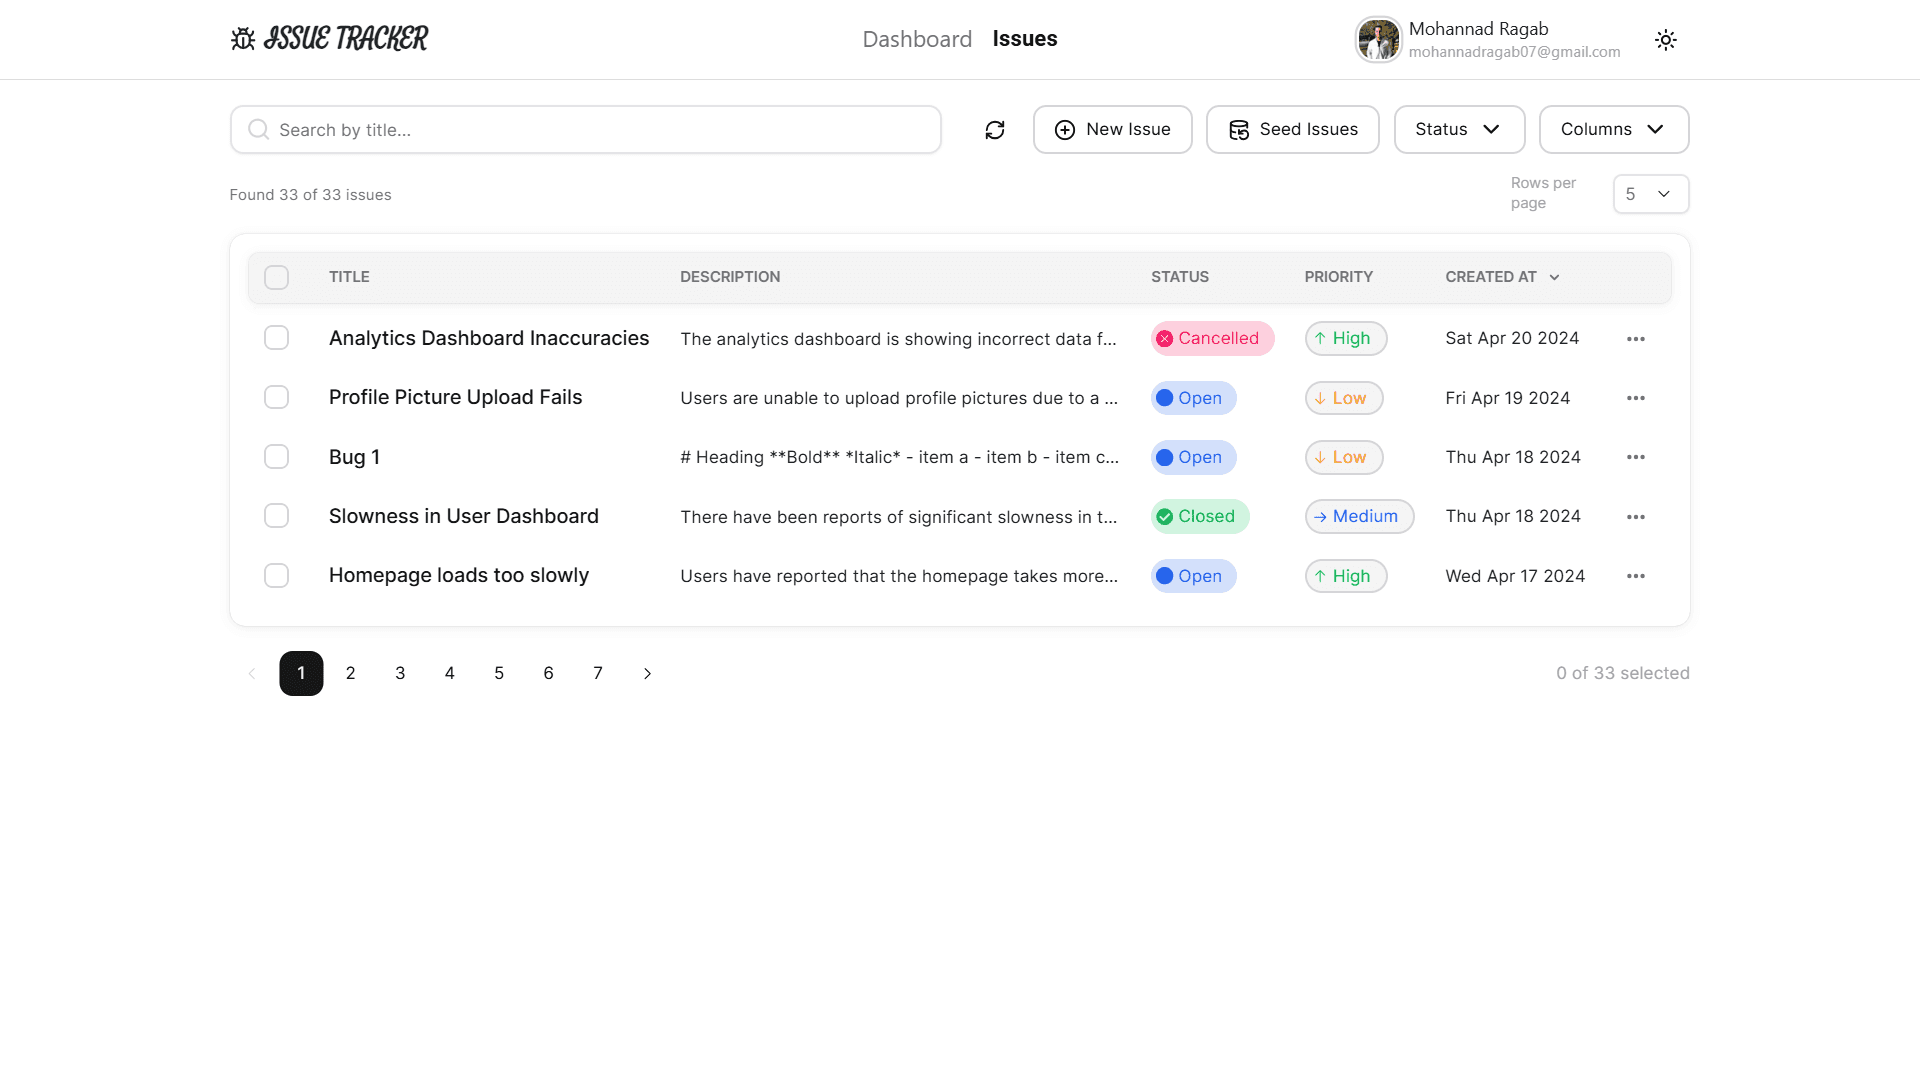Click '0 of 33 selected' text
This screenshot has width=1920, height=1080.
pyautogui.click(x=1622, y=674)
